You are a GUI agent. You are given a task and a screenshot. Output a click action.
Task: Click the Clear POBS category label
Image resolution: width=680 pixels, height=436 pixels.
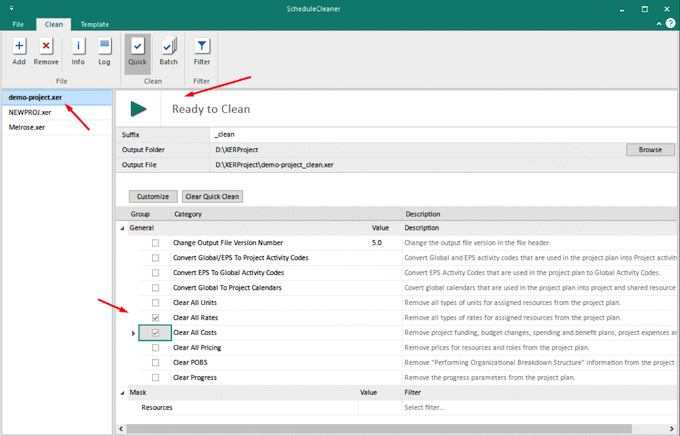pyautogui.click(x=190, y=363)
